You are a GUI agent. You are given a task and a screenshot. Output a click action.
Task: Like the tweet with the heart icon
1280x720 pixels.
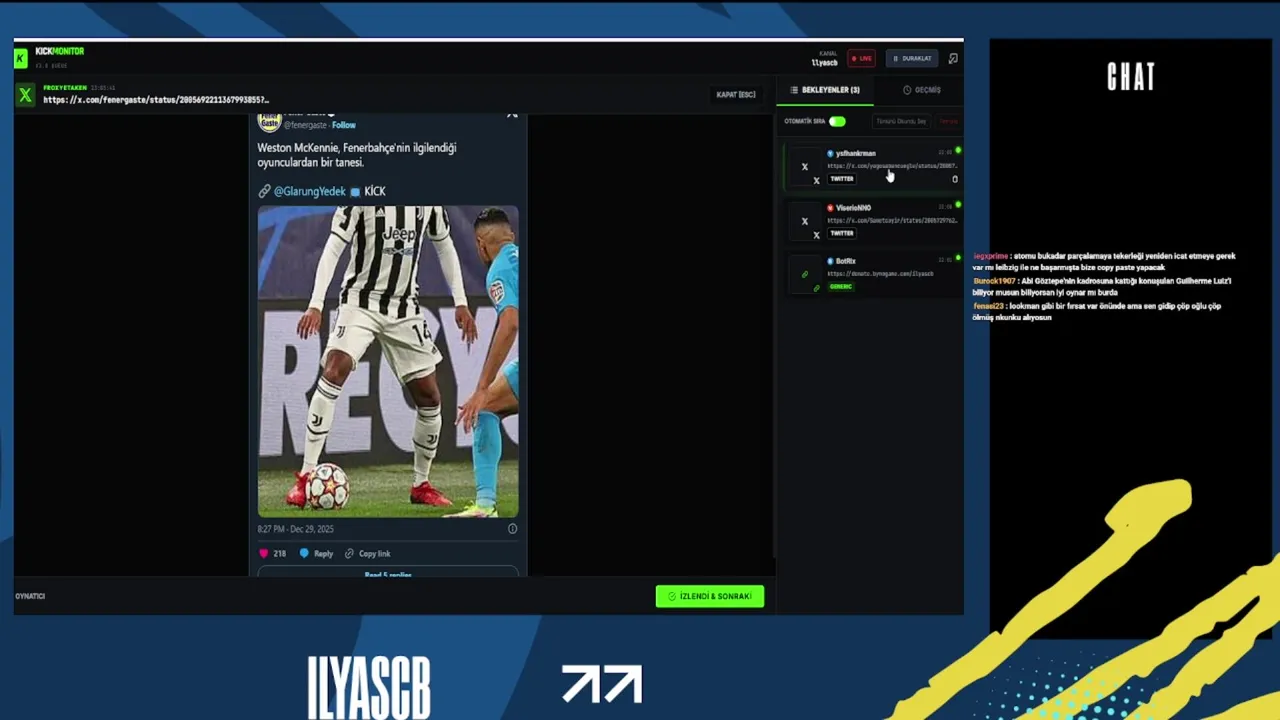[x=264, y=553]
